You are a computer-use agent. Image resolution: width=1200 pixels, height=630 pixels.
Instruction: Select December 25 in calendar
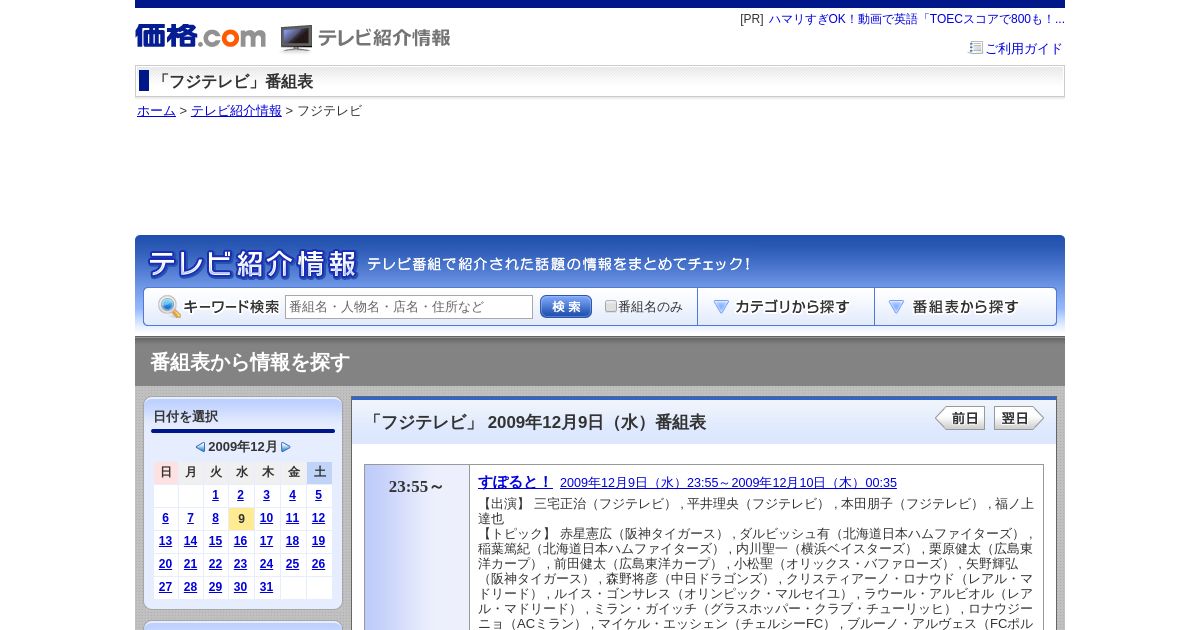pyautogui.click(x=292, y=564)
